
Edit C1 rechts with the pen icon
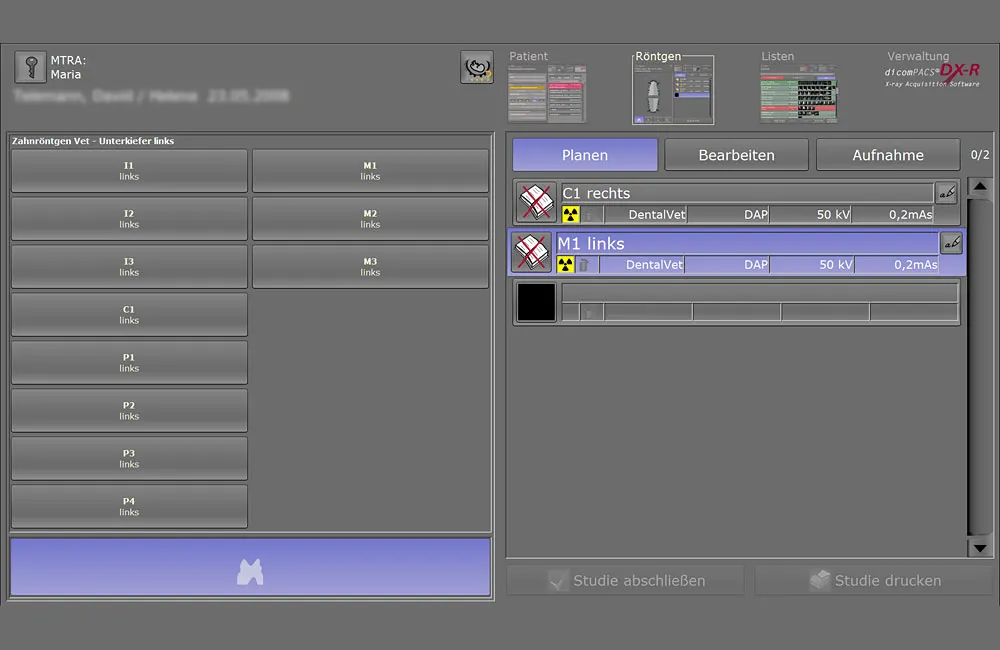pyautogui.click(x=946, y=193)
